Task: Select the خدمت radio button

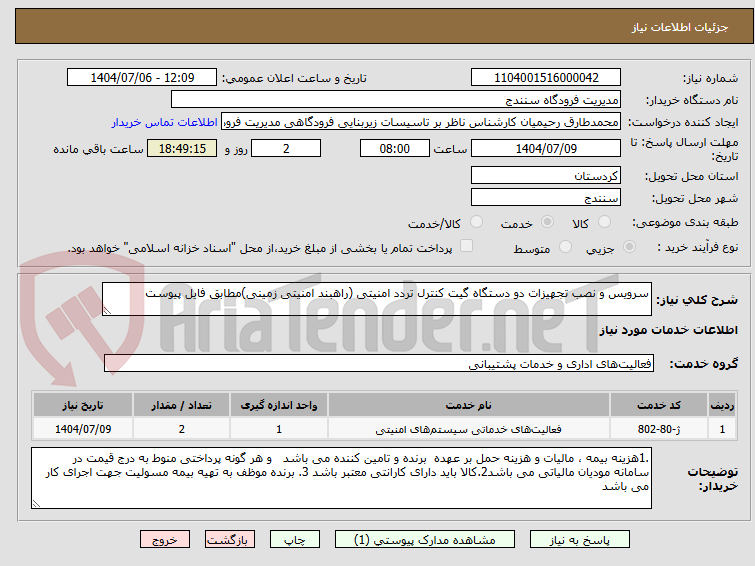Action: pyautogui.click(x=547, y=222)
